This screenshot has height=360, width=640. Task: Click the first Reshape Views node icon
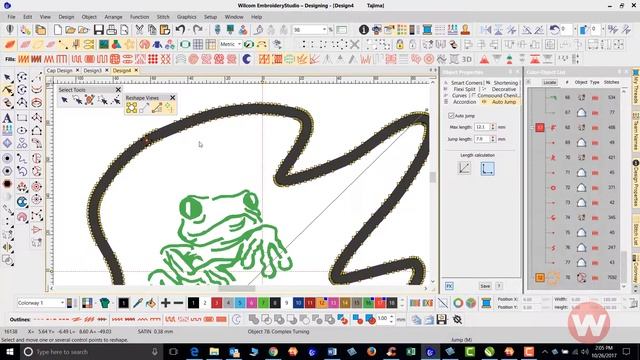pyautogui.click(x=131, y=108)
